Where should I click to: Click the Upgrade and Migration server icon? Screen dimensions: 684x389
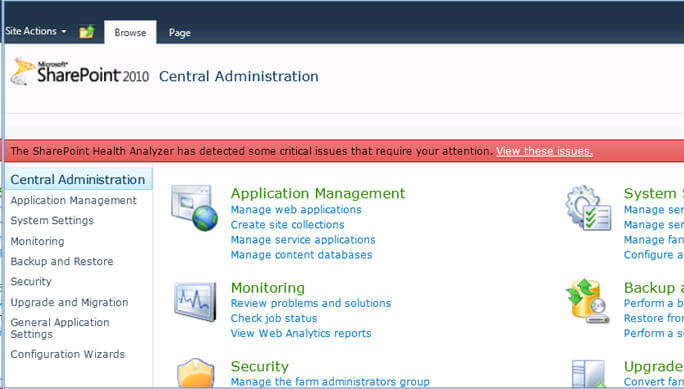point(589,374)
